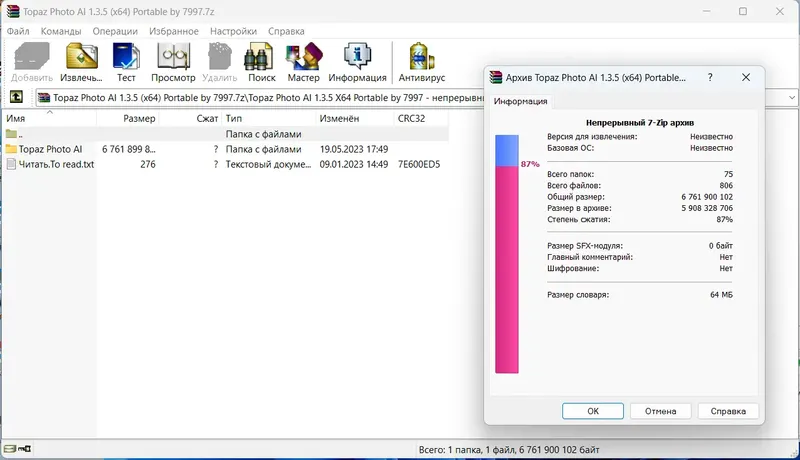Click the WinRAR icon in info dialog title
Image resolution: width=800 pixels, height=460 pixels.
click(495, 78)
